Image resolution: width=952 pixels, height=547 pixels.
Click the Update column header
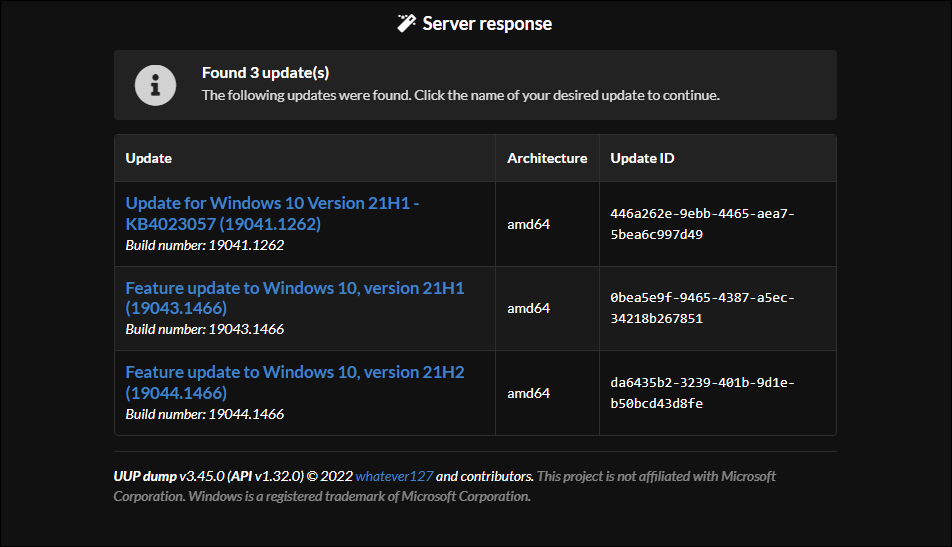point(148,158)
